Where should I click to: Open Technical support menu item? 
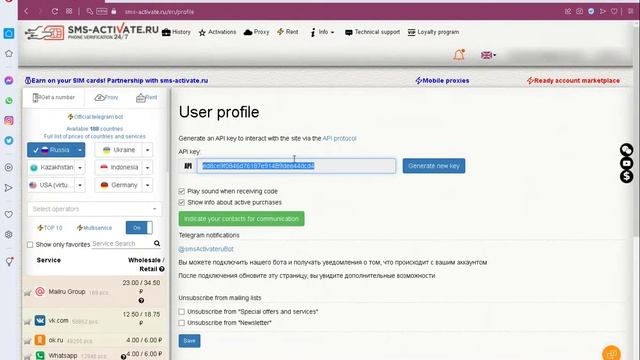(372, 32)
